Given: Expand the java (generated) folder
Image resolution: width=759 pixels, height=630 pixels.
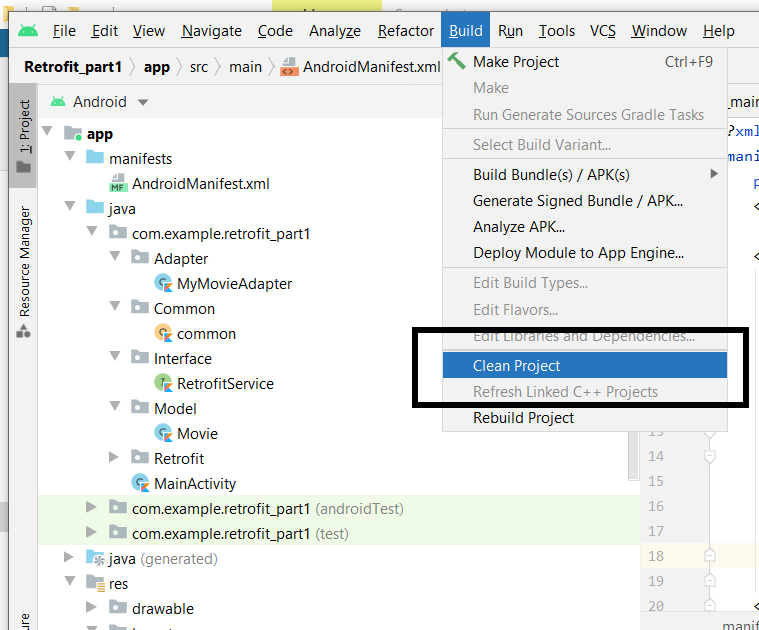Looking at the screenshot, I should tap(70, 559).
